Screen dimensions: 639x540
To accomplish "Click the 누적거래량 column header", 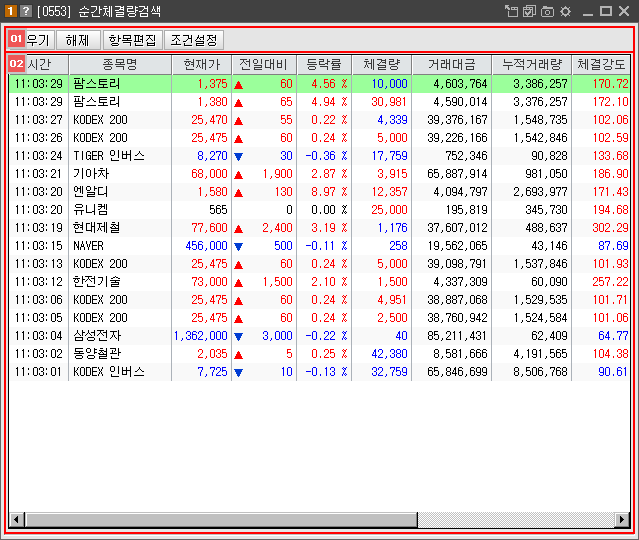I will click(532, 64).
